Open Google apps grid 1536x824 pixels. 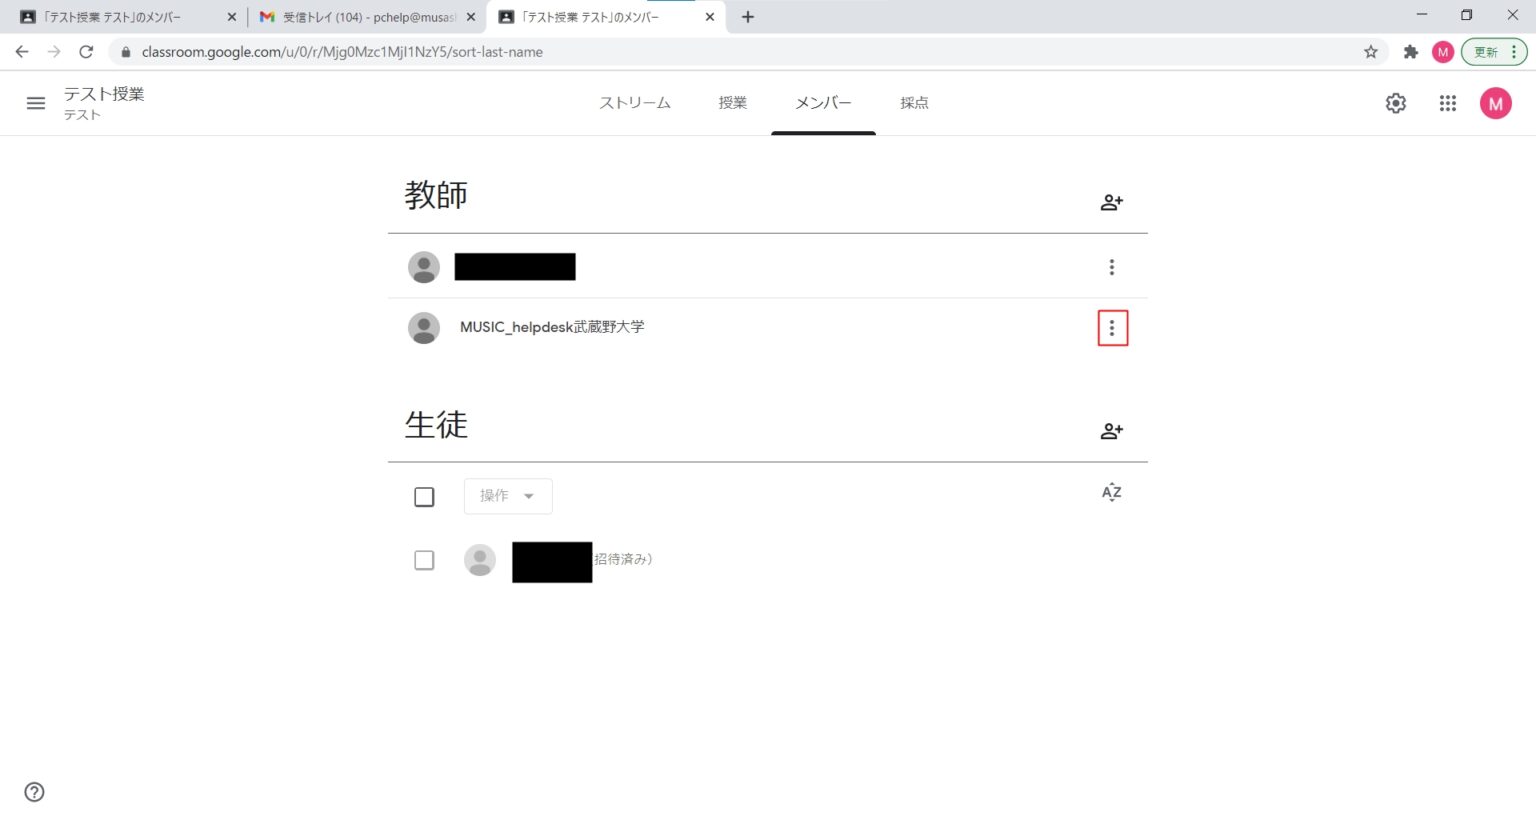[1447, 103]
